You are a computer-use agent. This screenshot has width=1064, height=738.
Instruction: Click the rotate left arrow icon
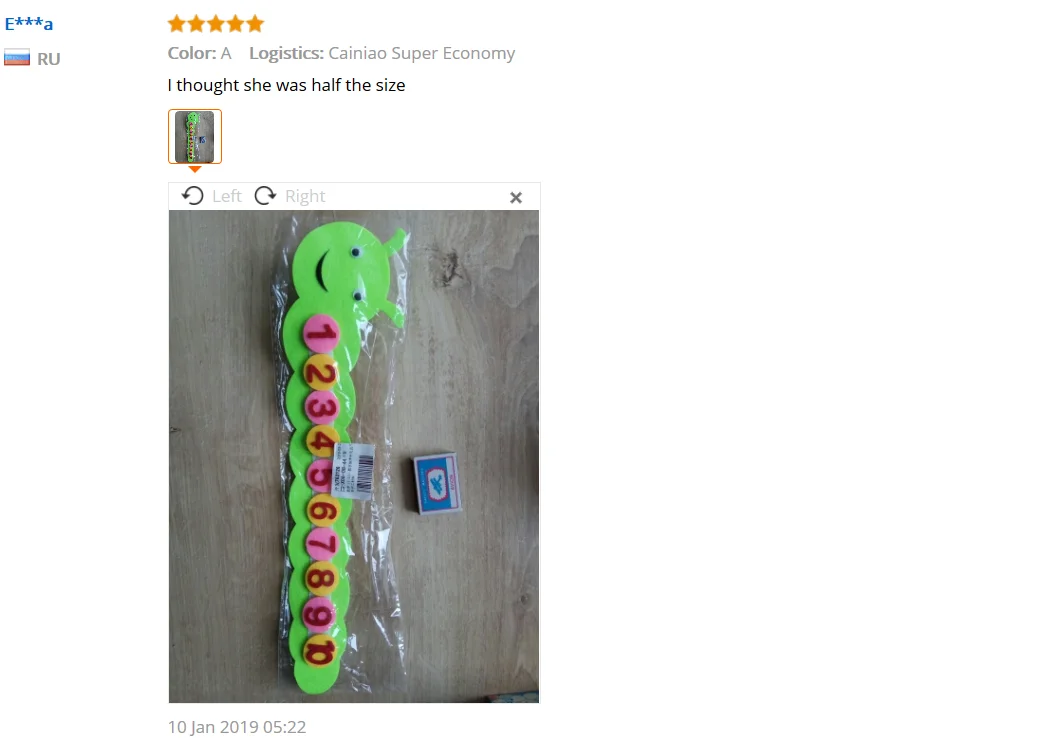193,196
